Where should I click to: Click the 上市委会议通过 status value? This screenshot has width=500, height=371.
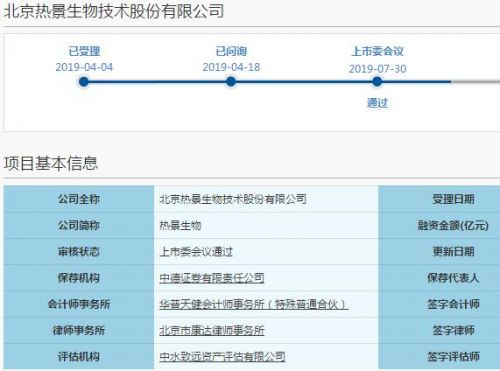point(196,252)
